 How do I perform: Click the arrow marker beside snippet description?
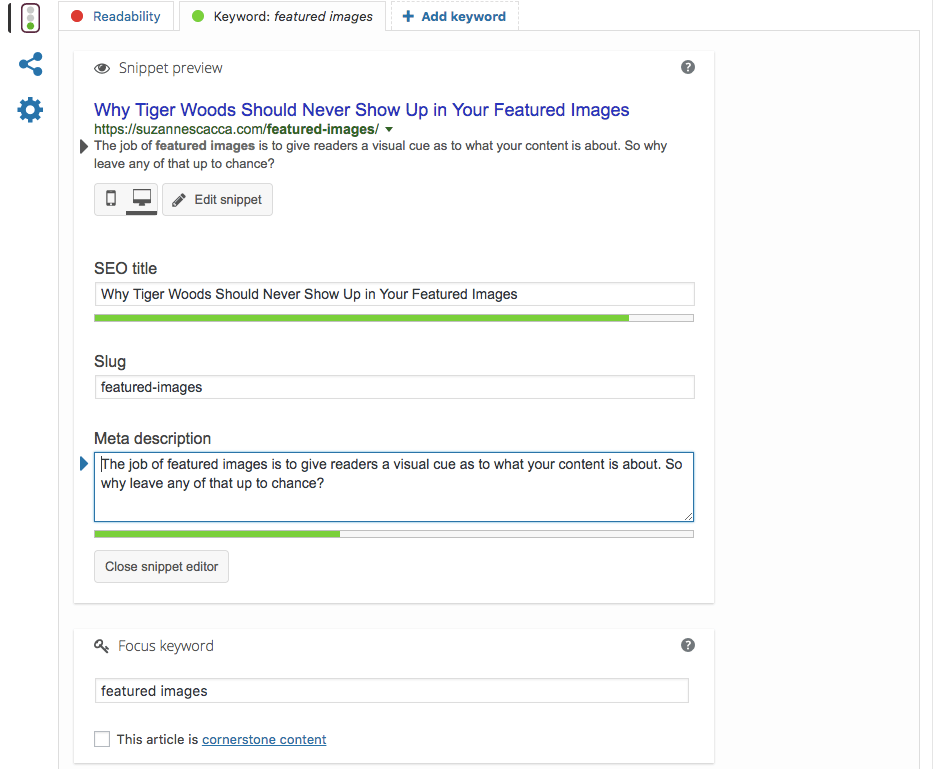pyautogui.click(x=84, y=146)
